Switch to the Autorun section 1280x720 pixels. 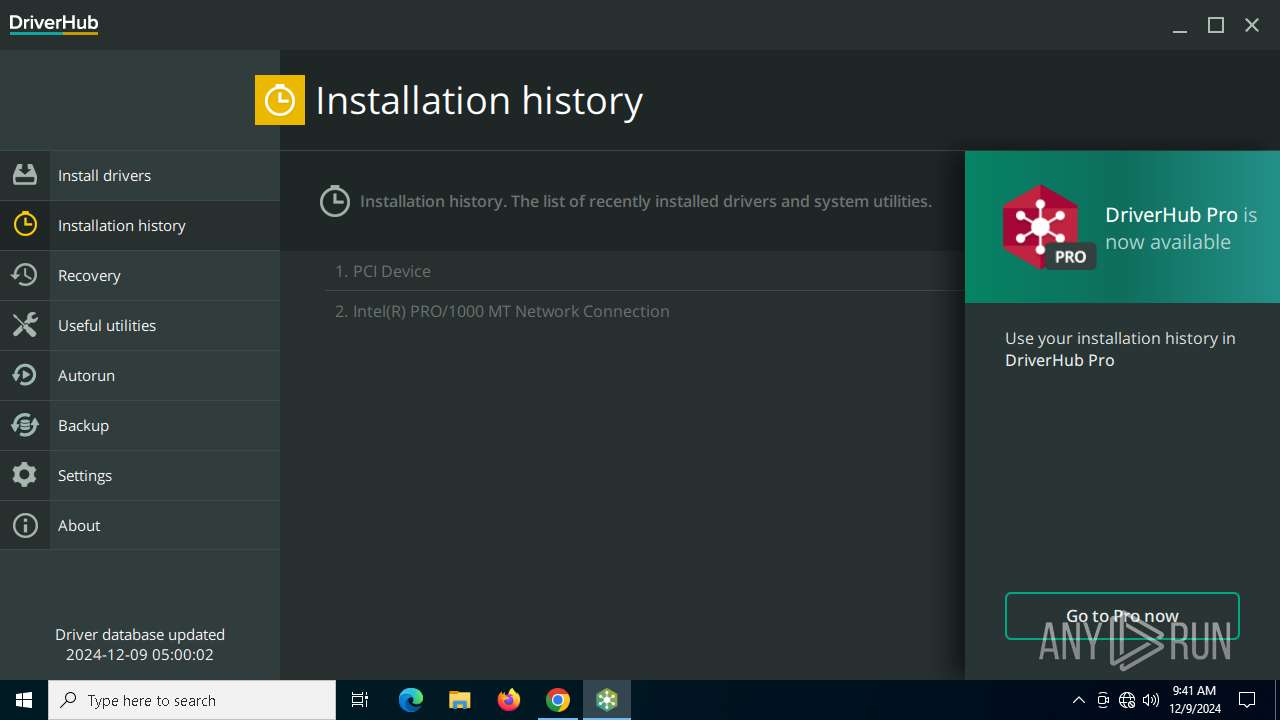point(140,375)
